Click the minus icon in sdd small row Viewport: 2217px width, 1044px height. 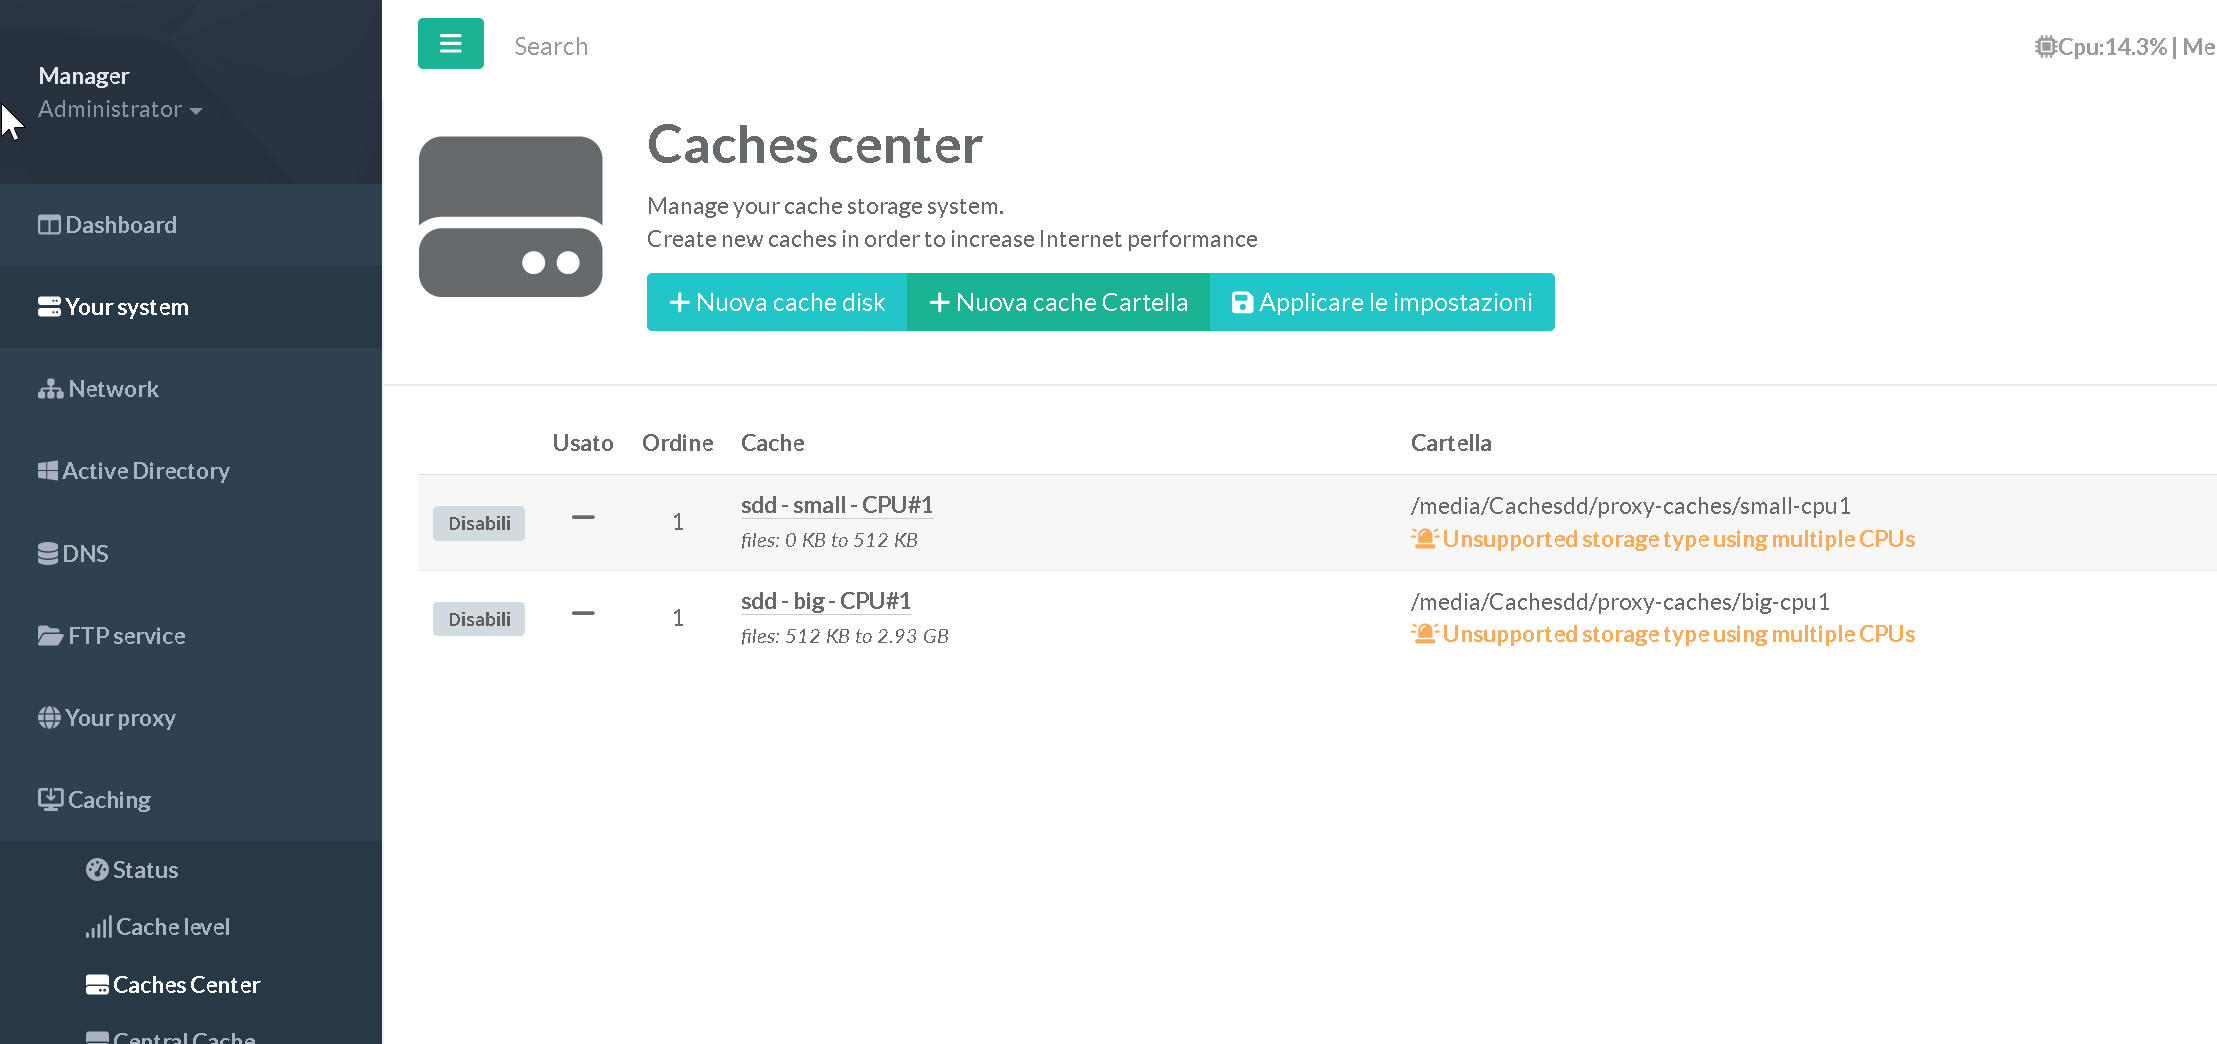point(583,518)
